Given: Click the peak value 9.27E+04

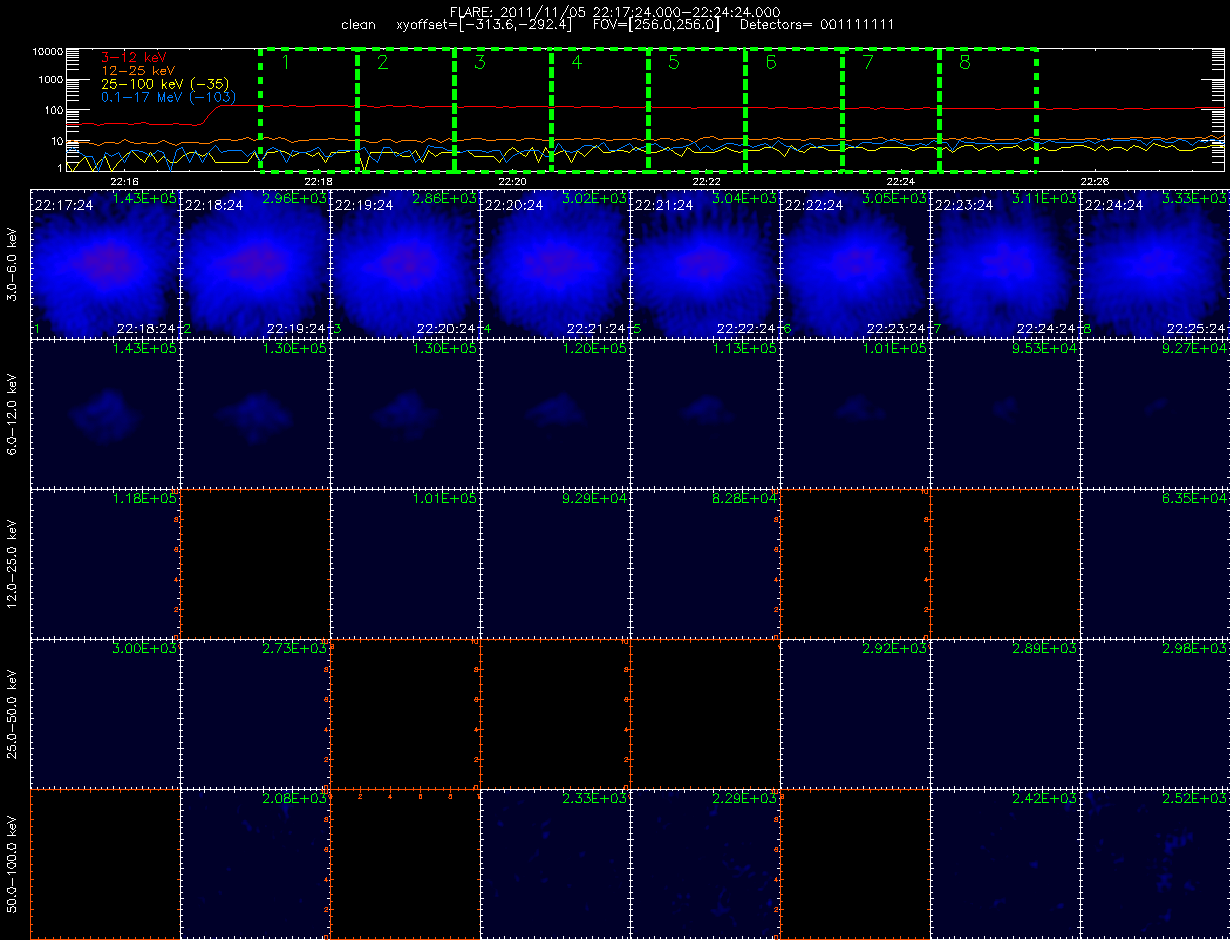Looking at the screenshot, I should pyautogui.click(x=1195, y=349).
